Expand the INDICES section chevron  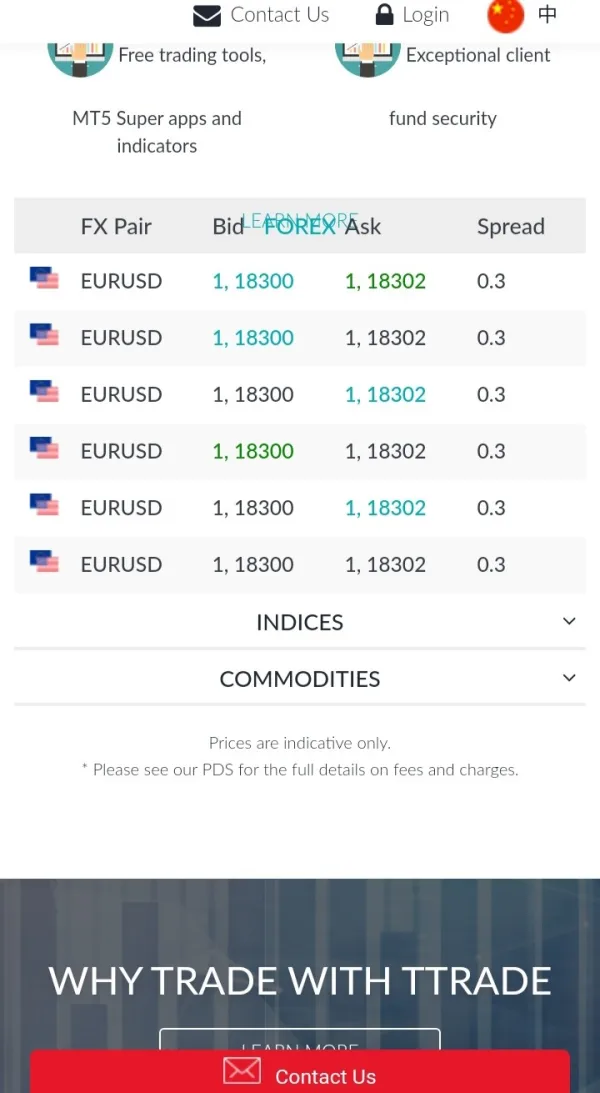pos(569,621)
